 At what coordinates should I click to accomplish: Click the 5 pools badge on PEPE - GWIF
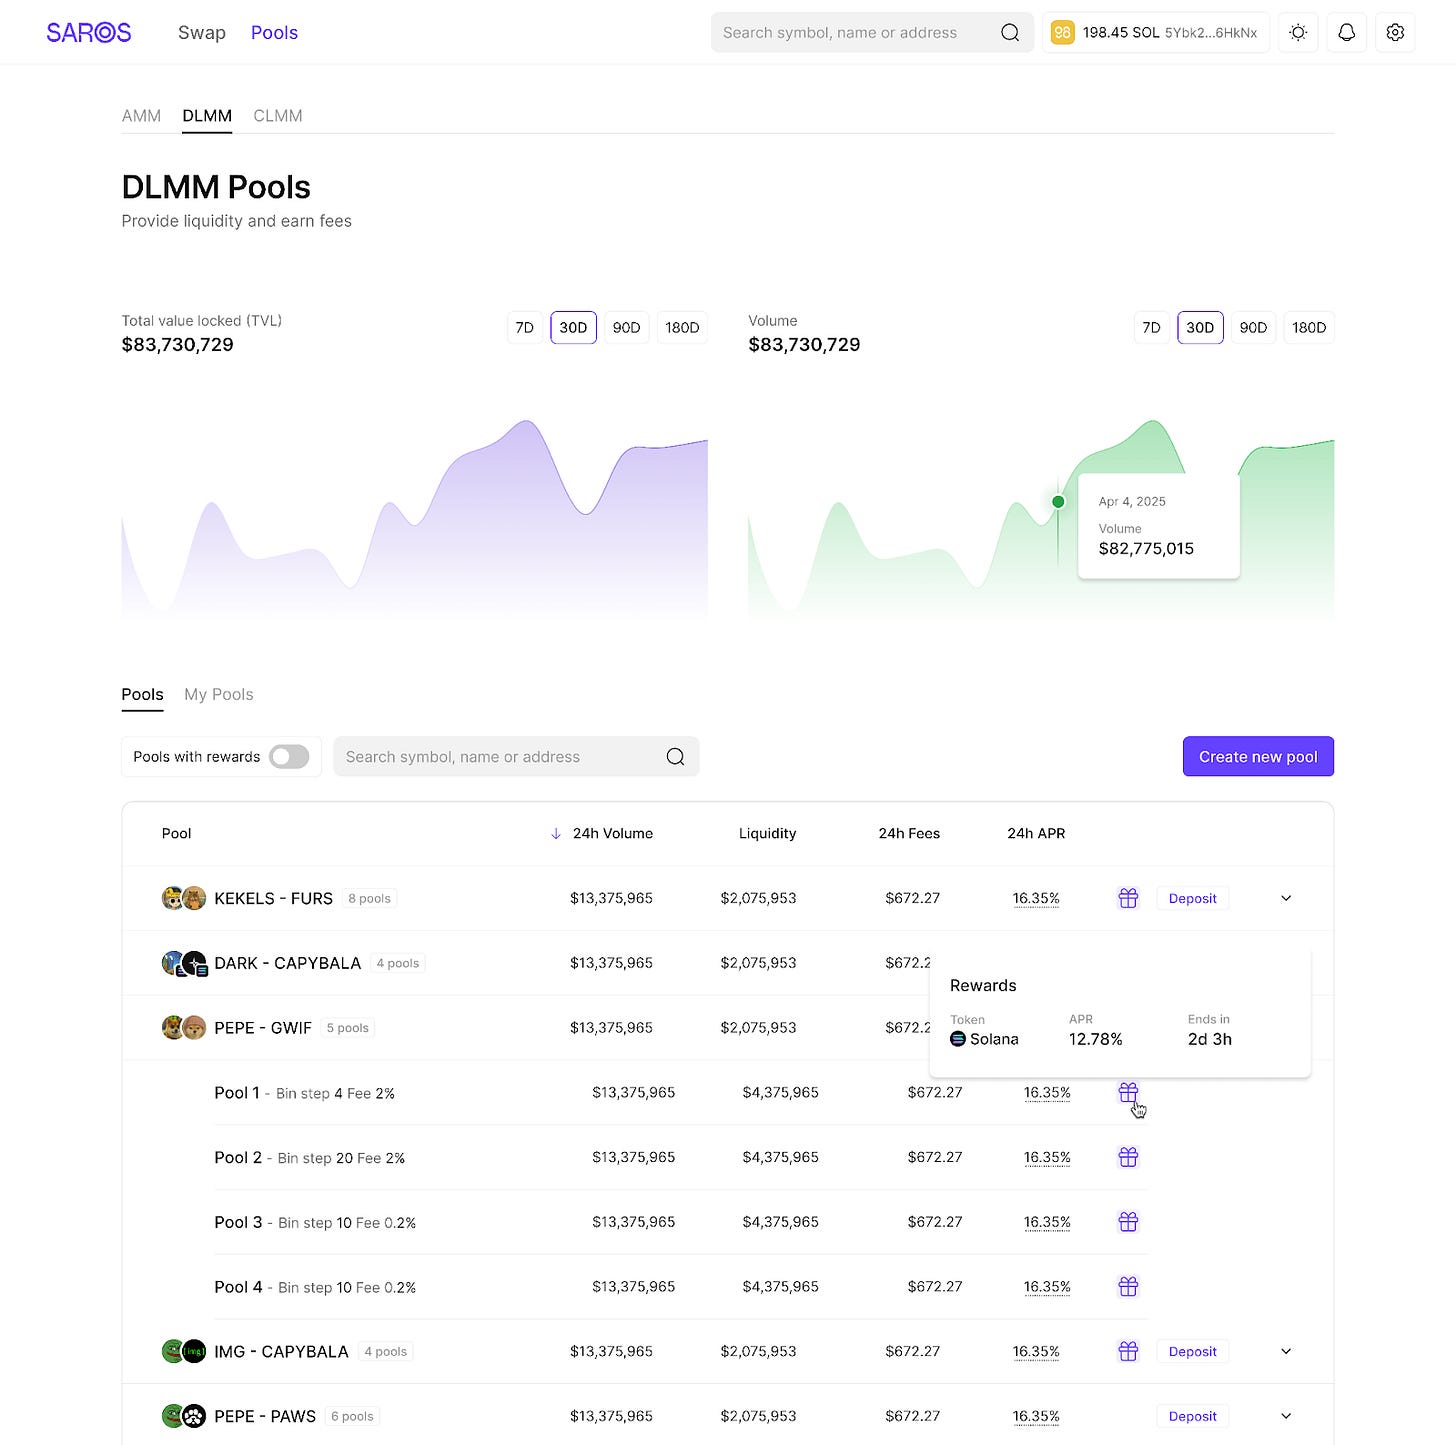point(347,1028)
